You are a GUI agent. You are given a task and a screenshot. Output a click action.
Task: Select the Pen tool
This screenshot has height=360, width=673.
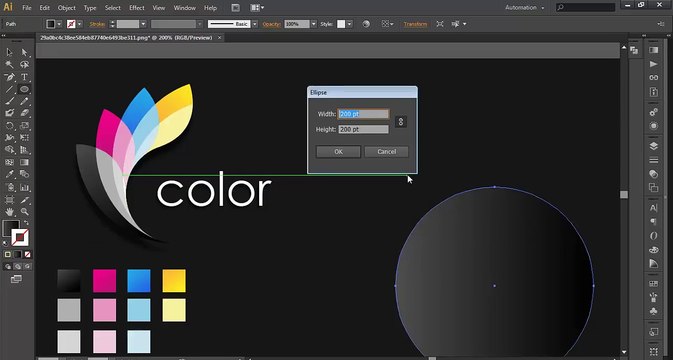[x=9, y=77]
